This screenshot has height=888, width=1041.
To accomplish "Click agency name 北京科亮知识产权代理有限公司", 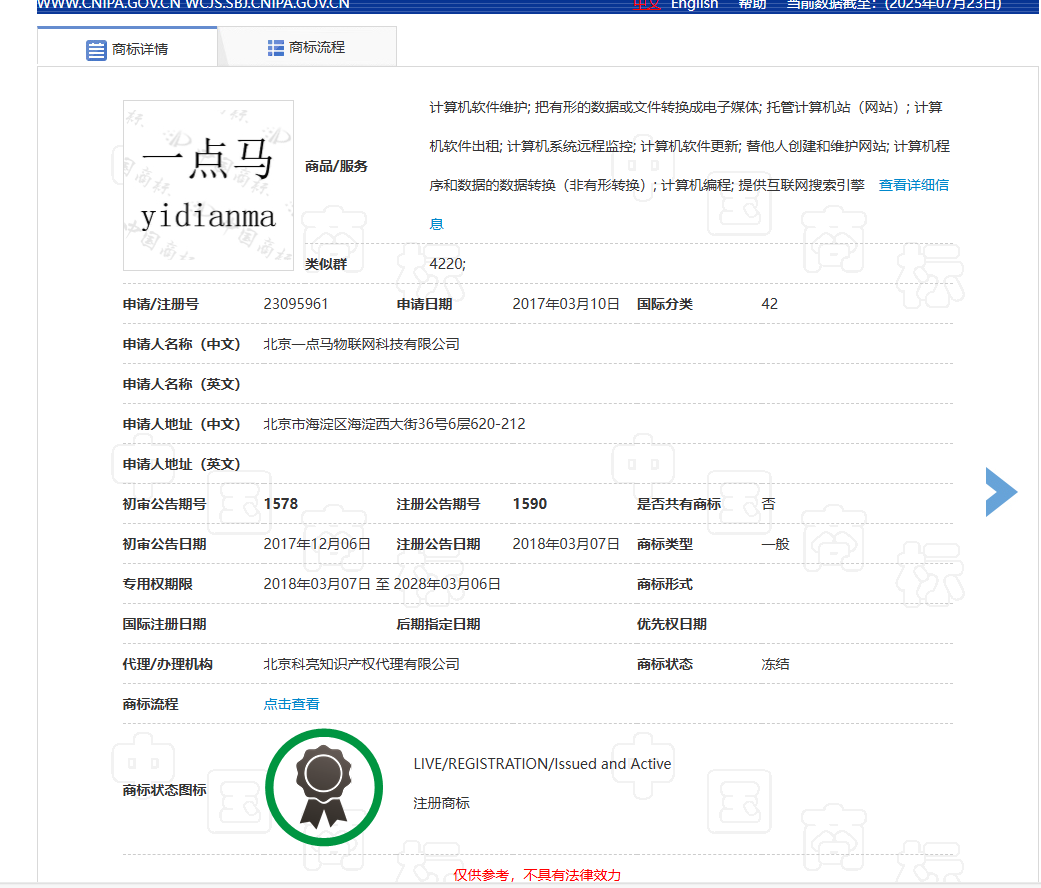I will pos(361,664).
